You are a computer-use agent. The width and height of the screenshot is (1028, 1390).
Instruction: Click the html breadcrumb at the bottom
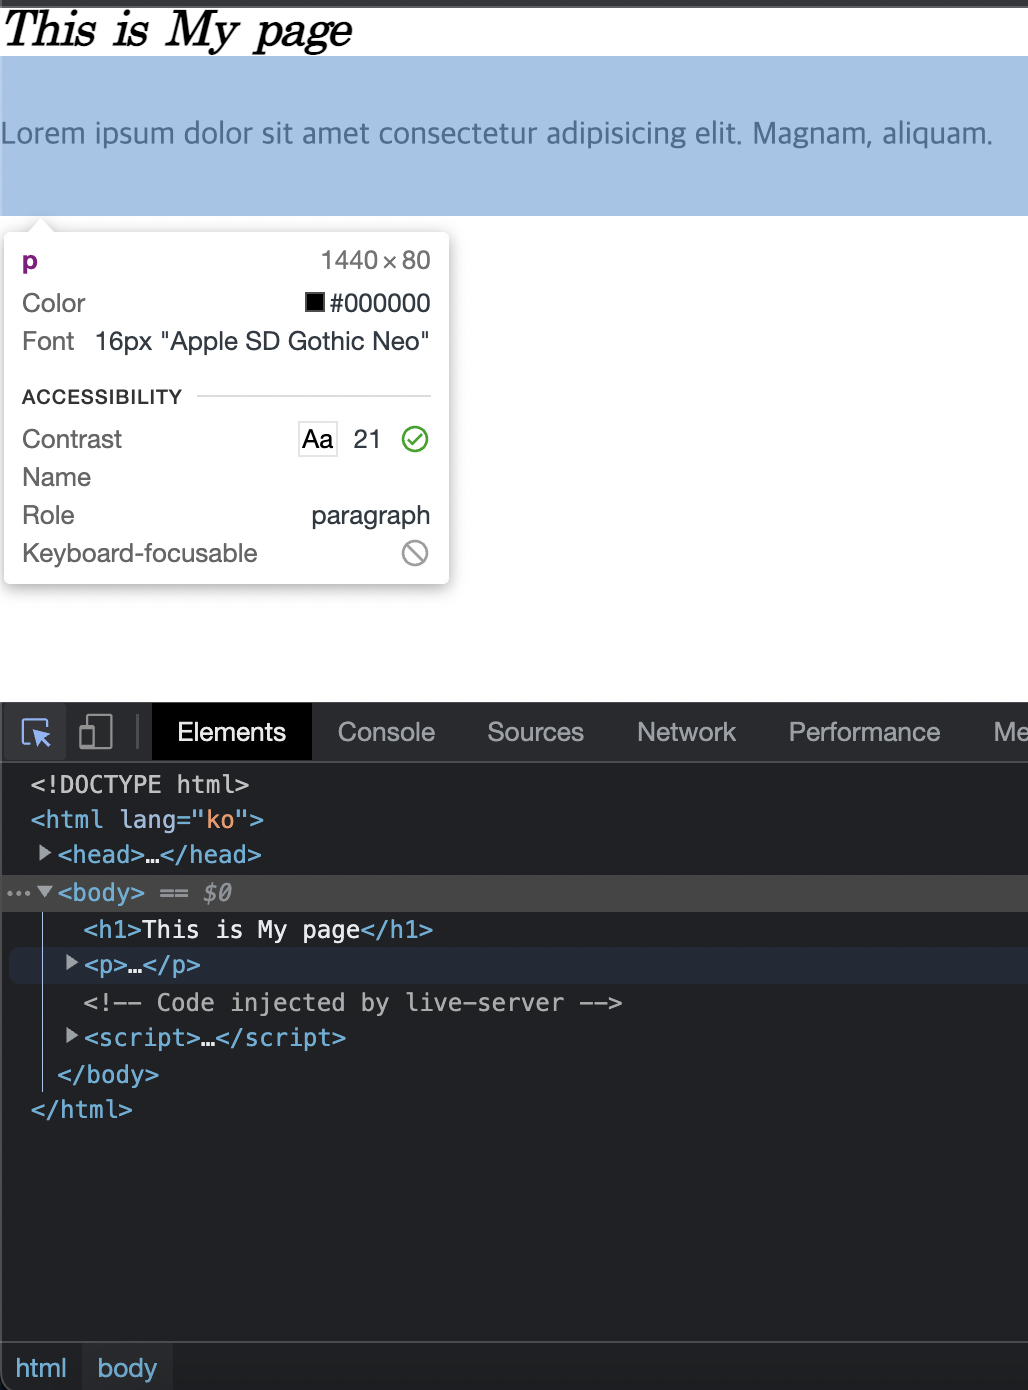pyautogui.click(x=41, y=1368)
